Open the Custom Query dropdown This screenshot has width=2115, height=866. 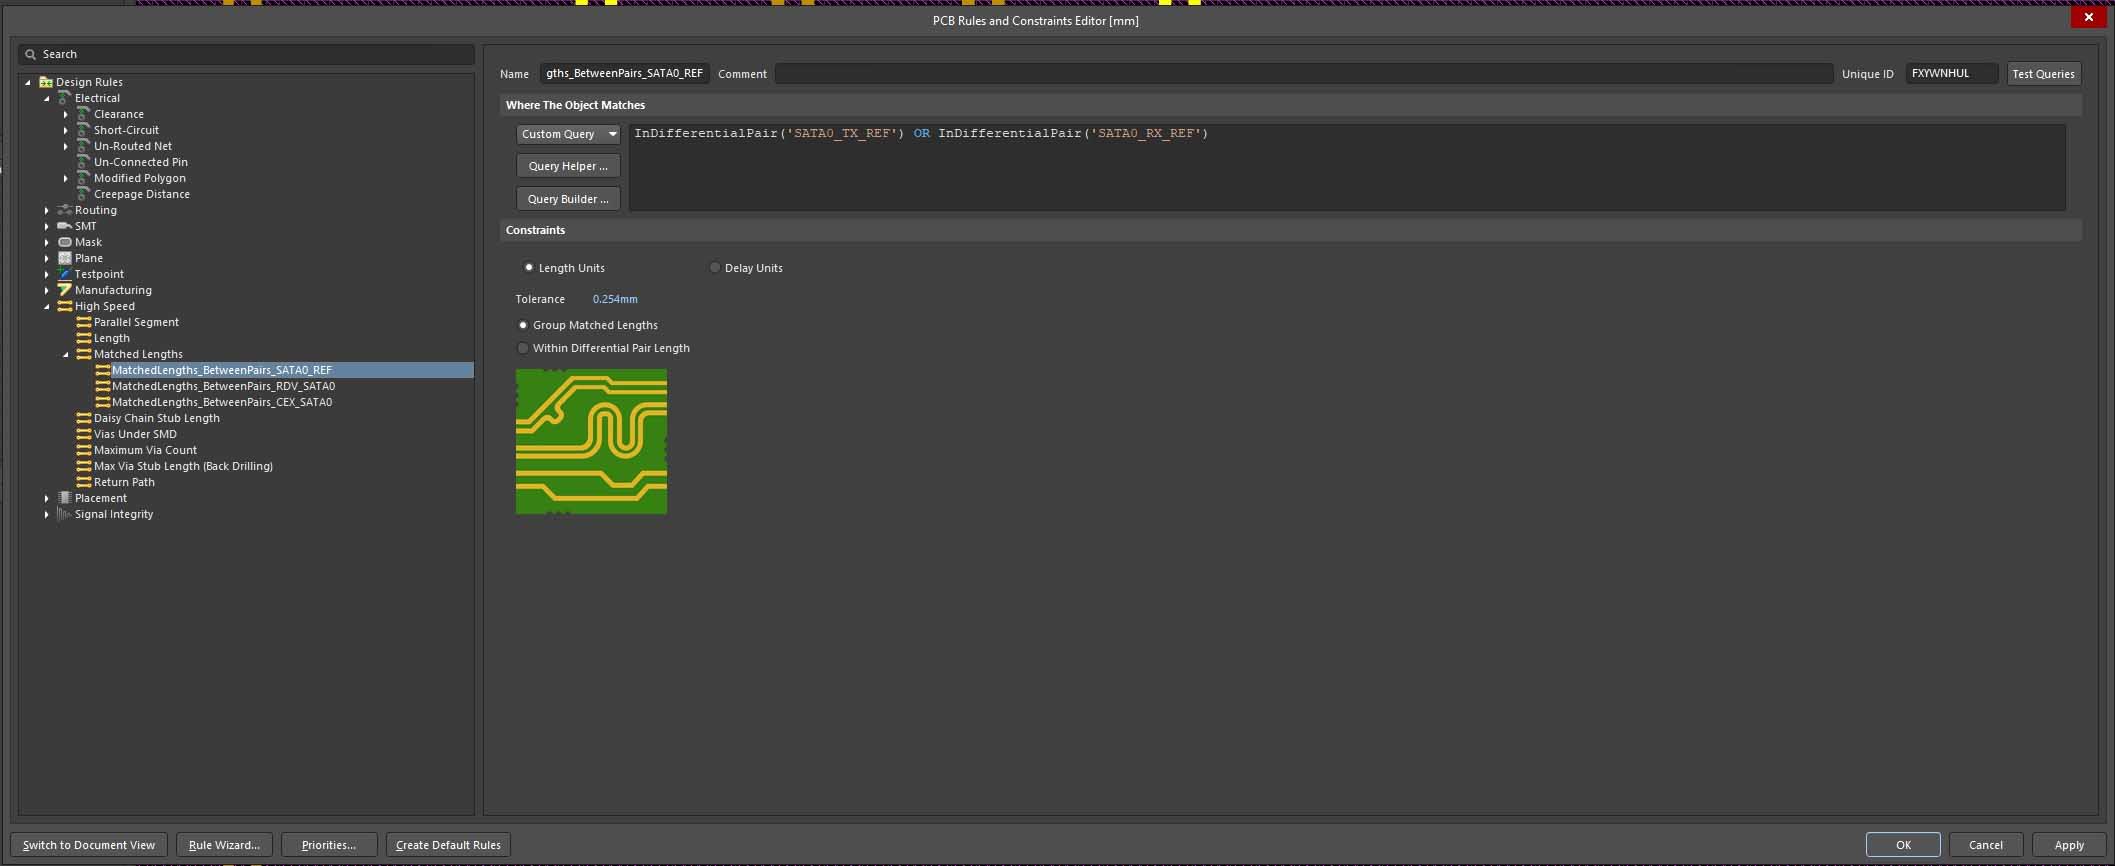pos(568,134)
